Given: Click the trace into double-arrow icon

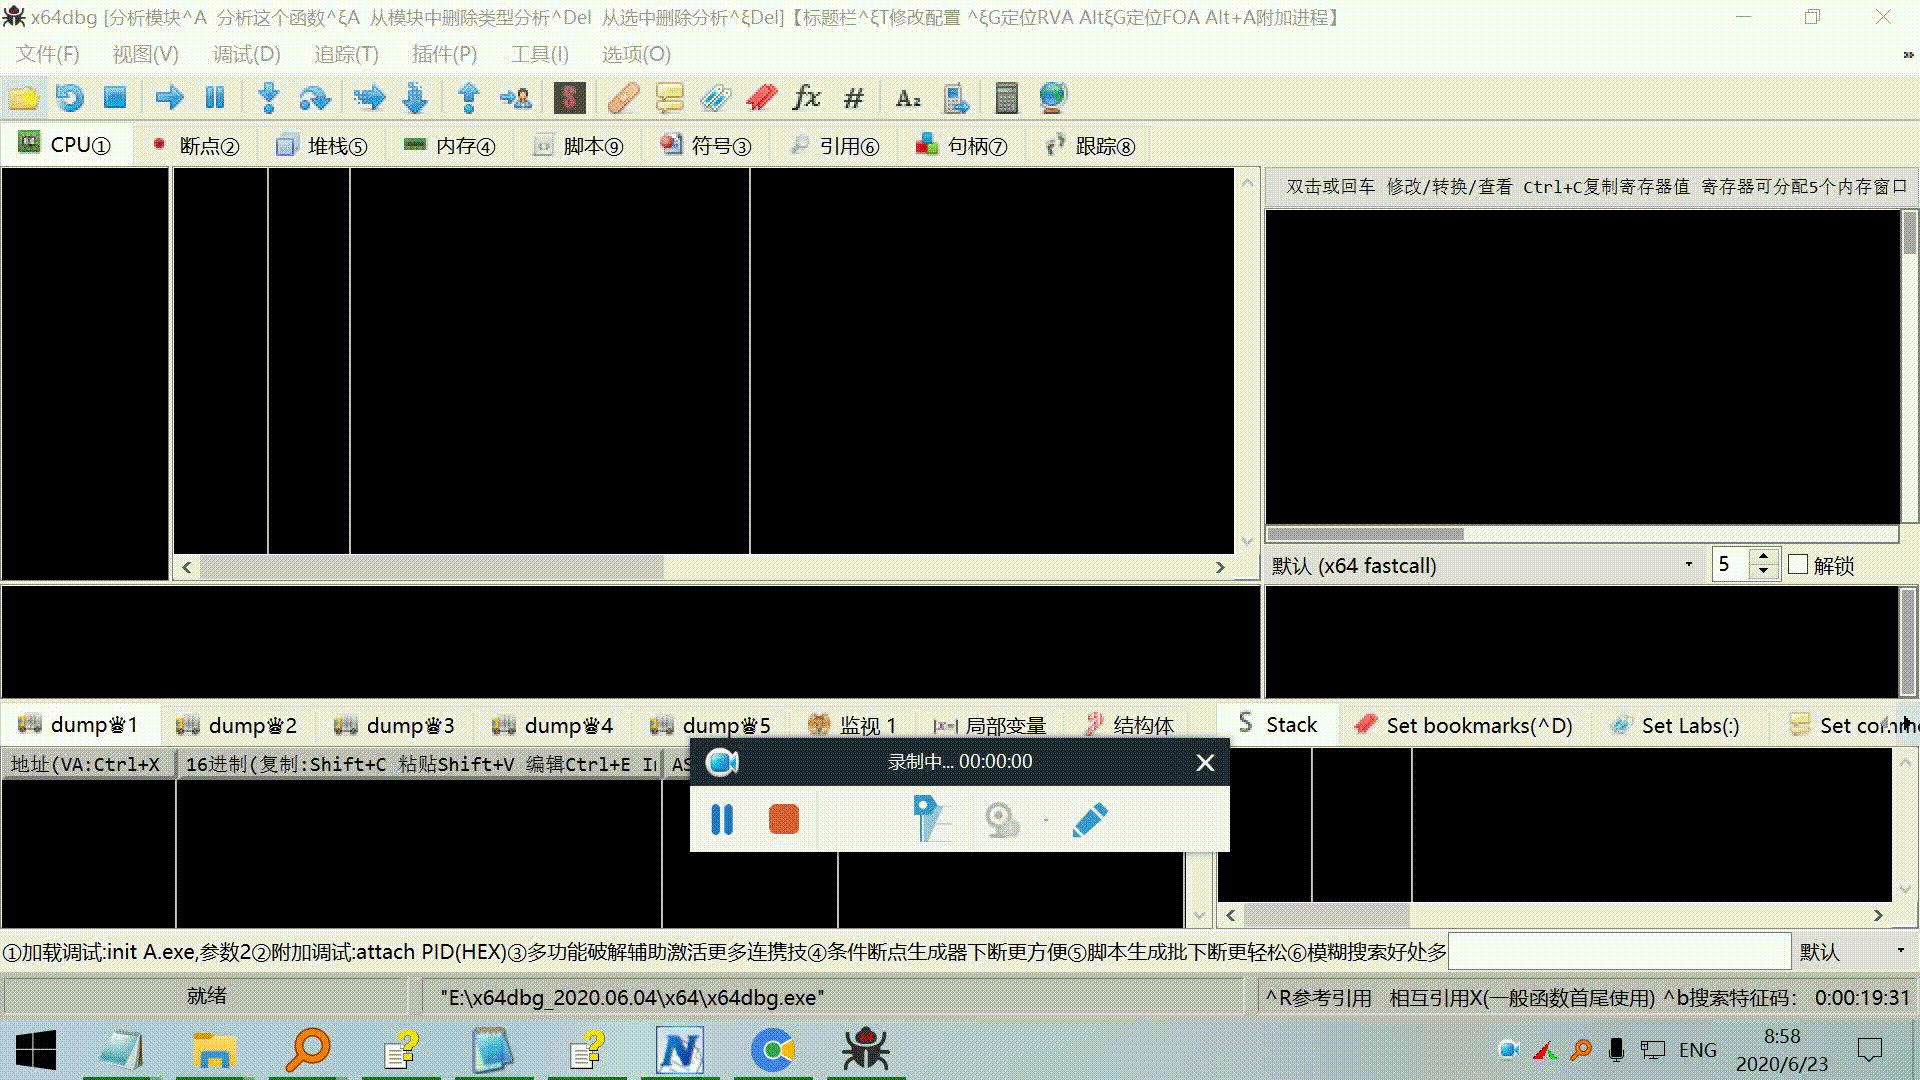Looking at the screenshot, I should tap(369, 97).
